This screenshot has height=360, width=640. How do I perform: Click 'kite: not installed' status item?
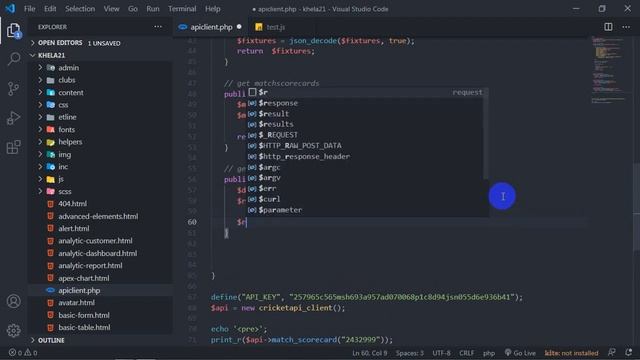click(571, 353)
